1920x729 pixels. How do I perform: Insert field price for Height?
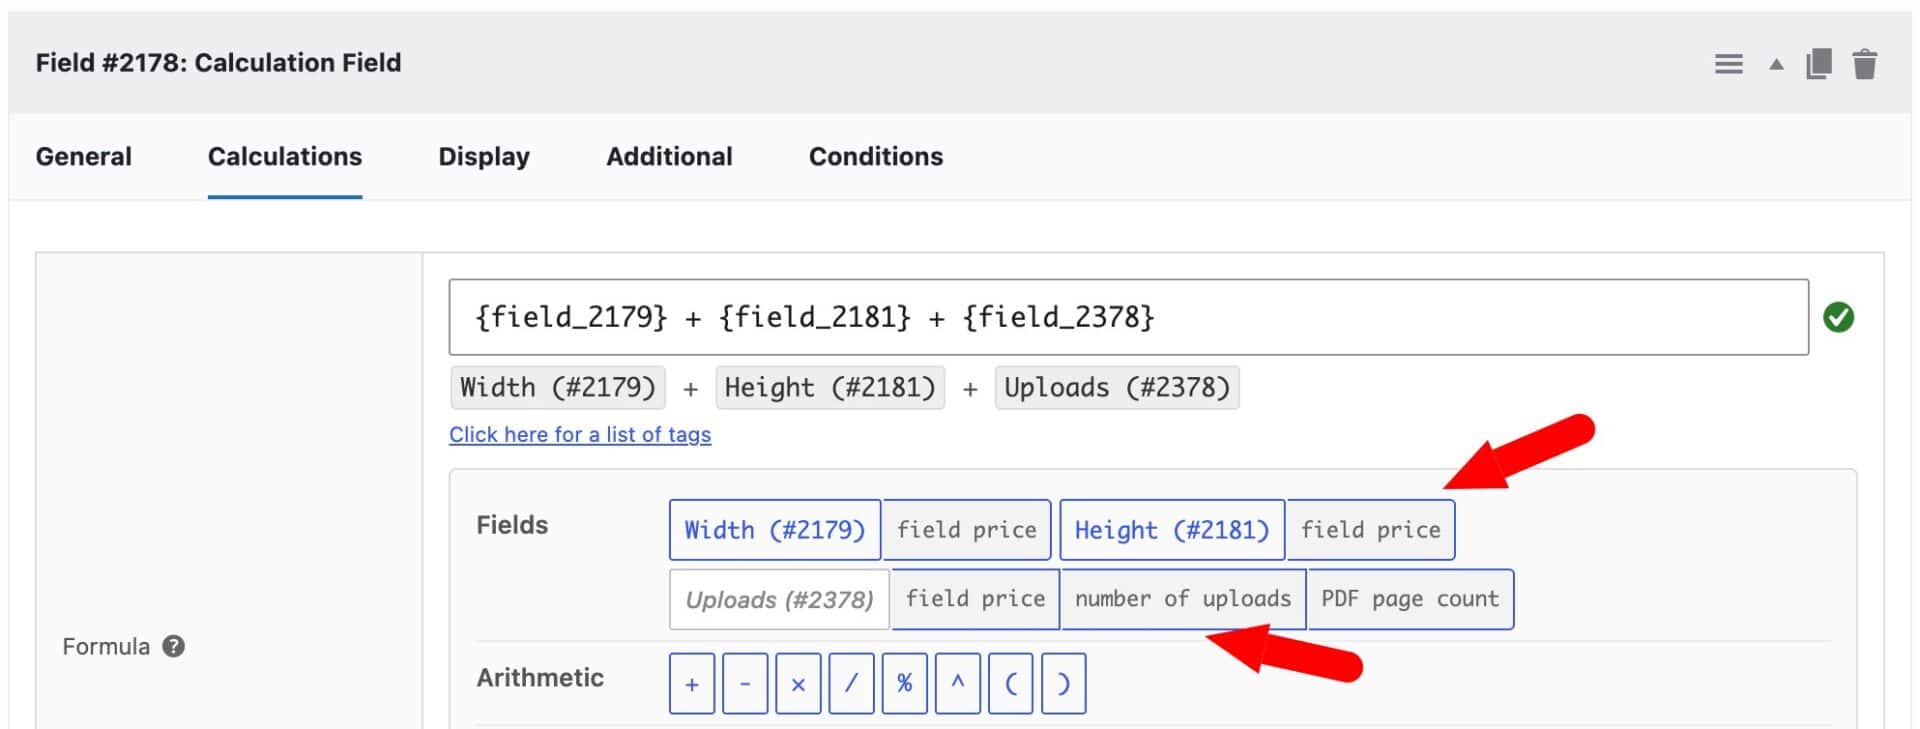[x=1371, y=530]
